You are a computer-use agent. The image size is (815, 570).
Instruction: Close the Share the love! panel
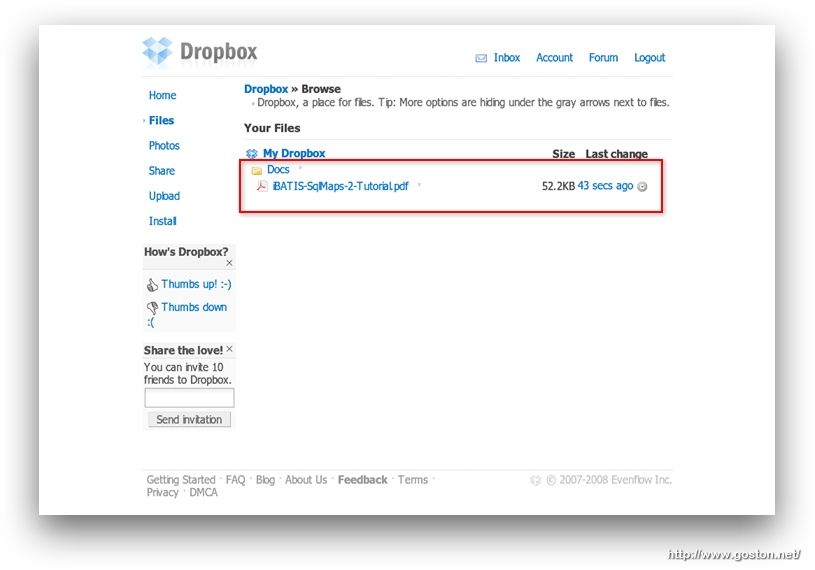(229, 349)
